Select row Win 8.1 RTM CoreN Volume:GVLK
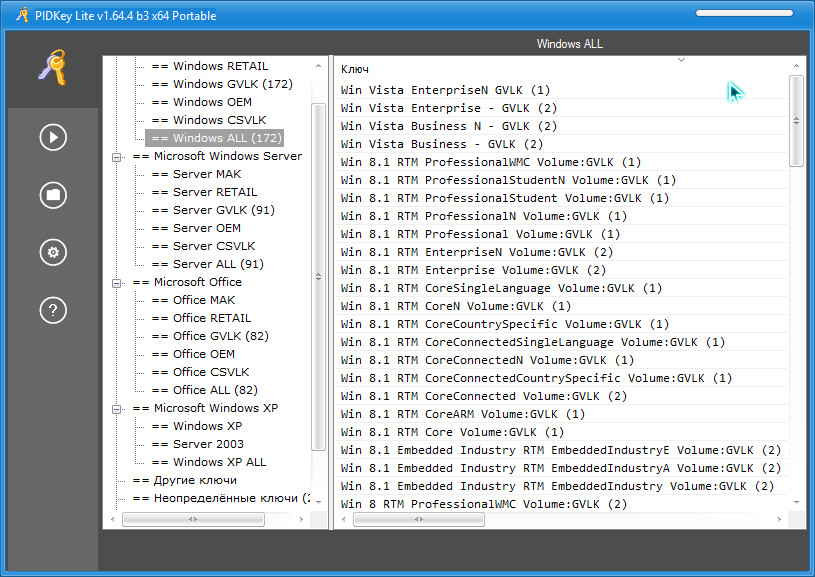 click(x=561, y=306)
